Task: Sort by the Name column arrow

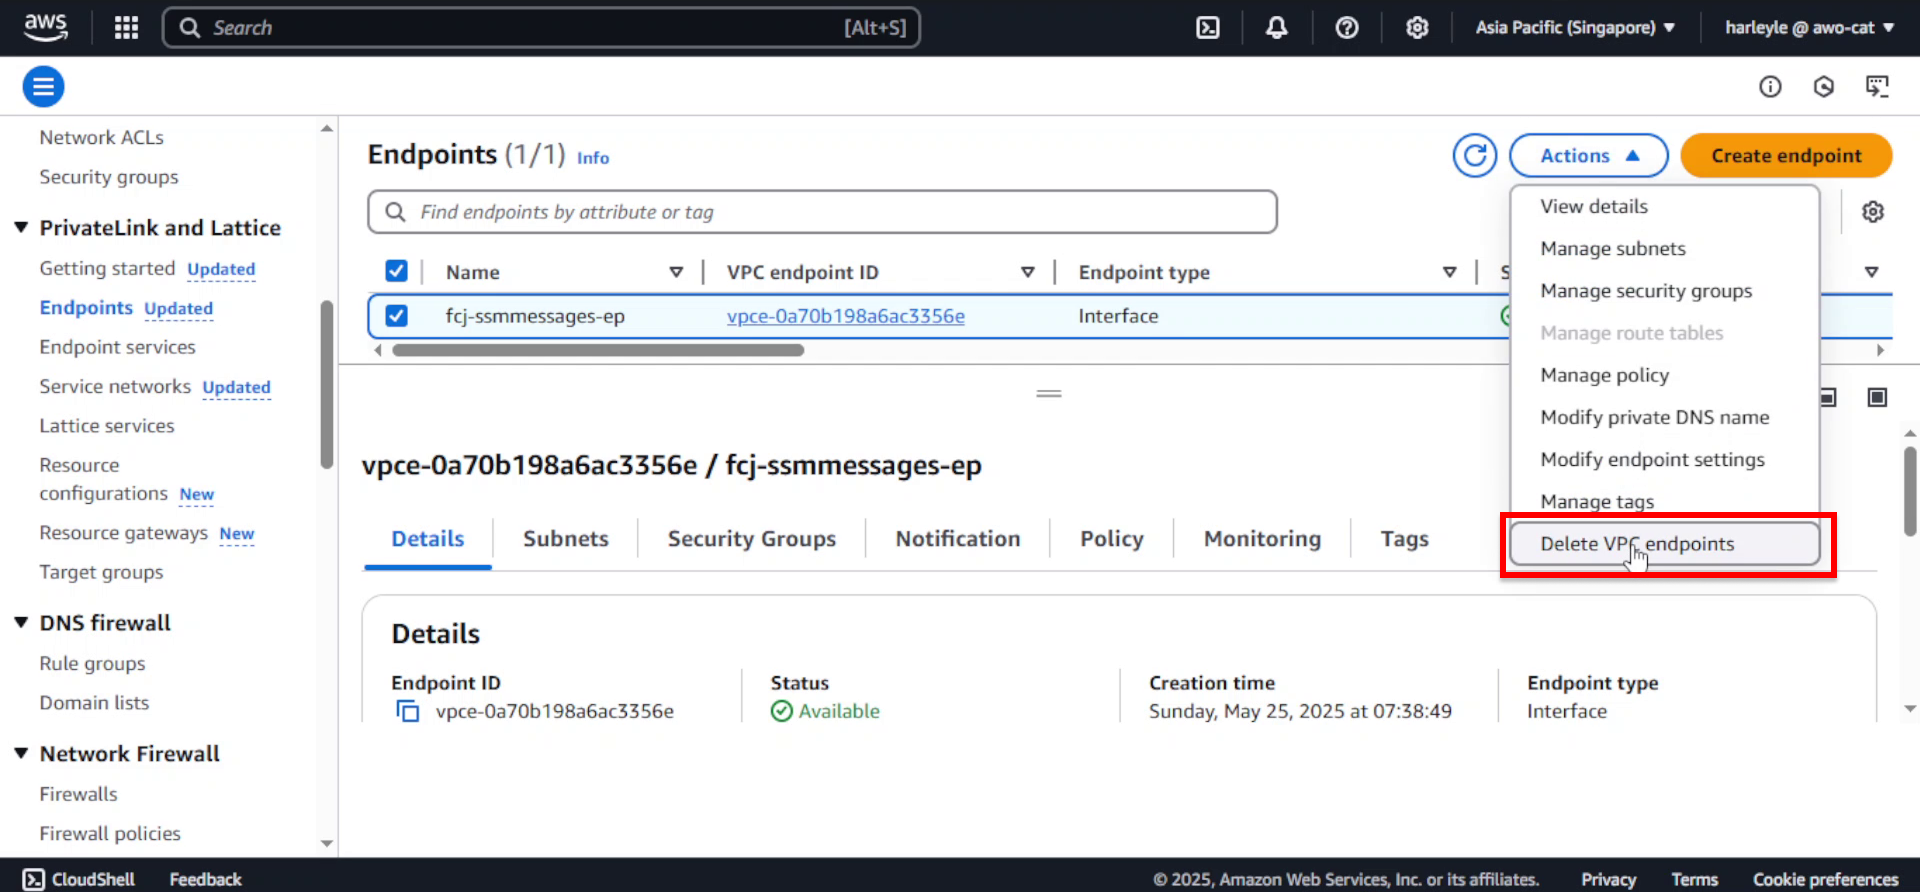Action: (676, 272)
